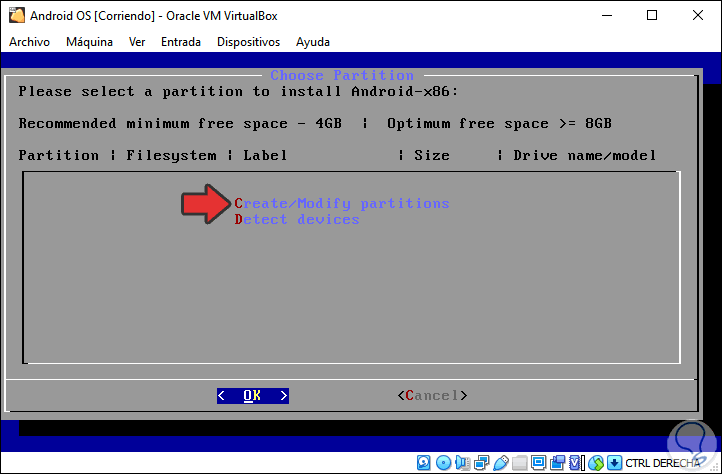Click the optical disc status icon
722x474 pixels.
443,462
